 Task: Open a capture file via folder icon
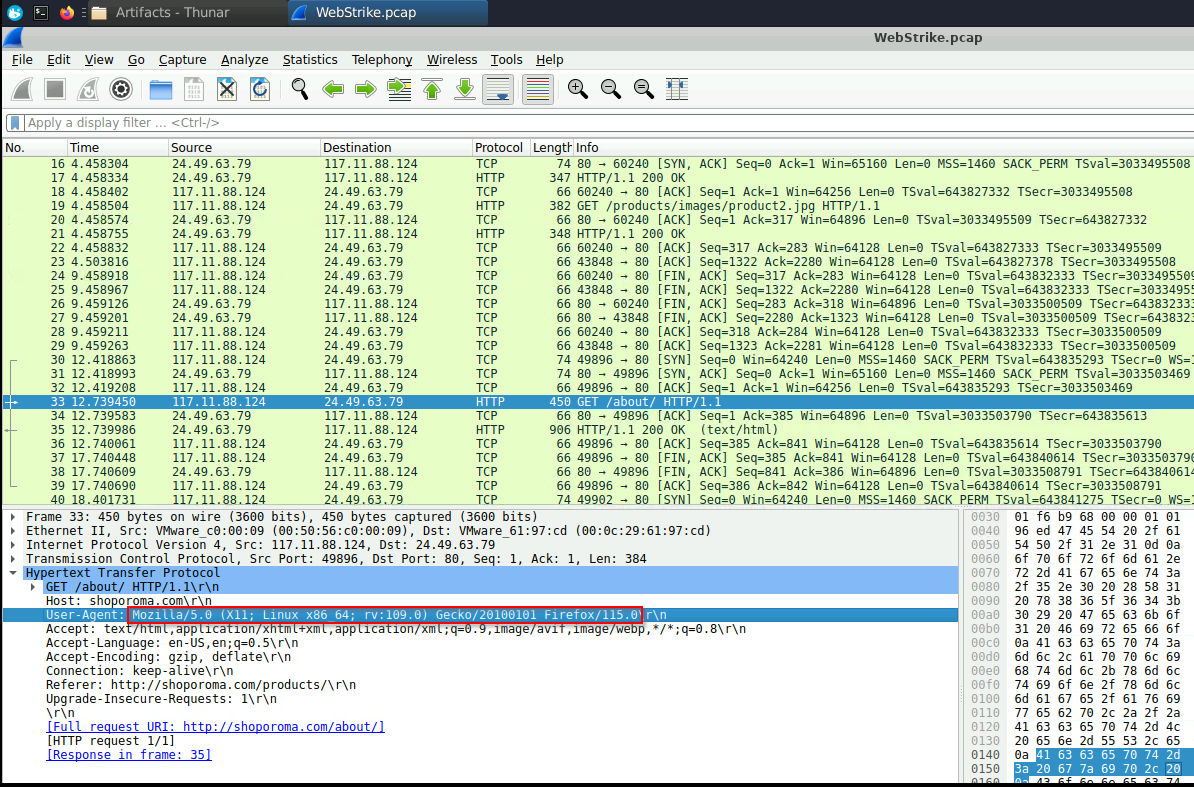point(161,89)
